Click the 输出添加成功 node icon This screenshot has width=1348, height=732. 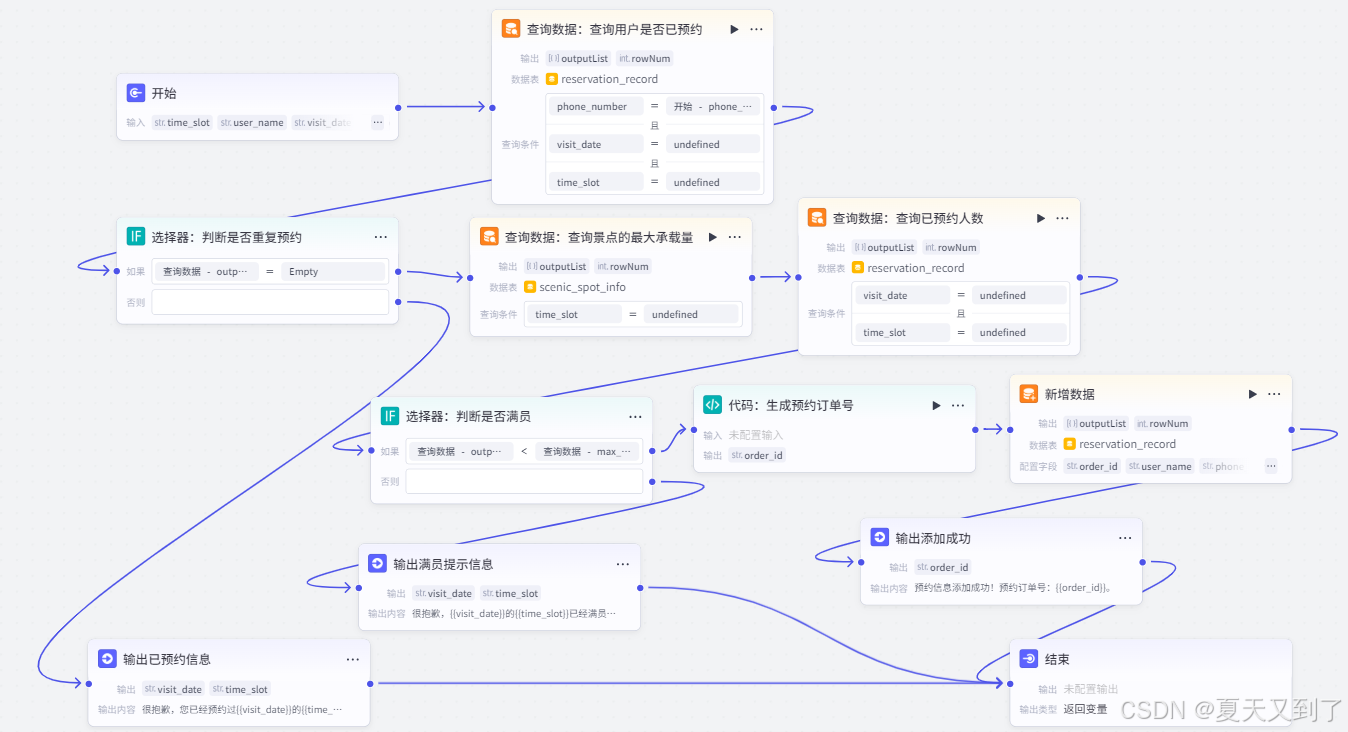click(x=879, y=537)
